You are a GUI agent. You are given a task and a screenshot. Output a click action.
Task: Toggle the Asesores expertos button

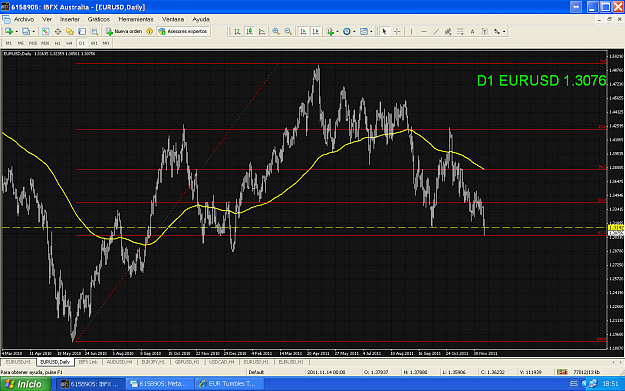point(183,31)
